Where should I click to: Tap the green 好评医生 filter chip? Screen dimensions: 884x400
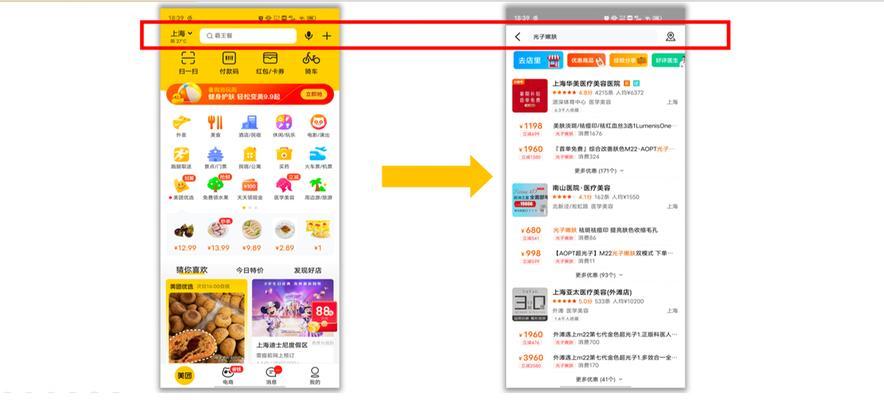click(x=668, y=60)
